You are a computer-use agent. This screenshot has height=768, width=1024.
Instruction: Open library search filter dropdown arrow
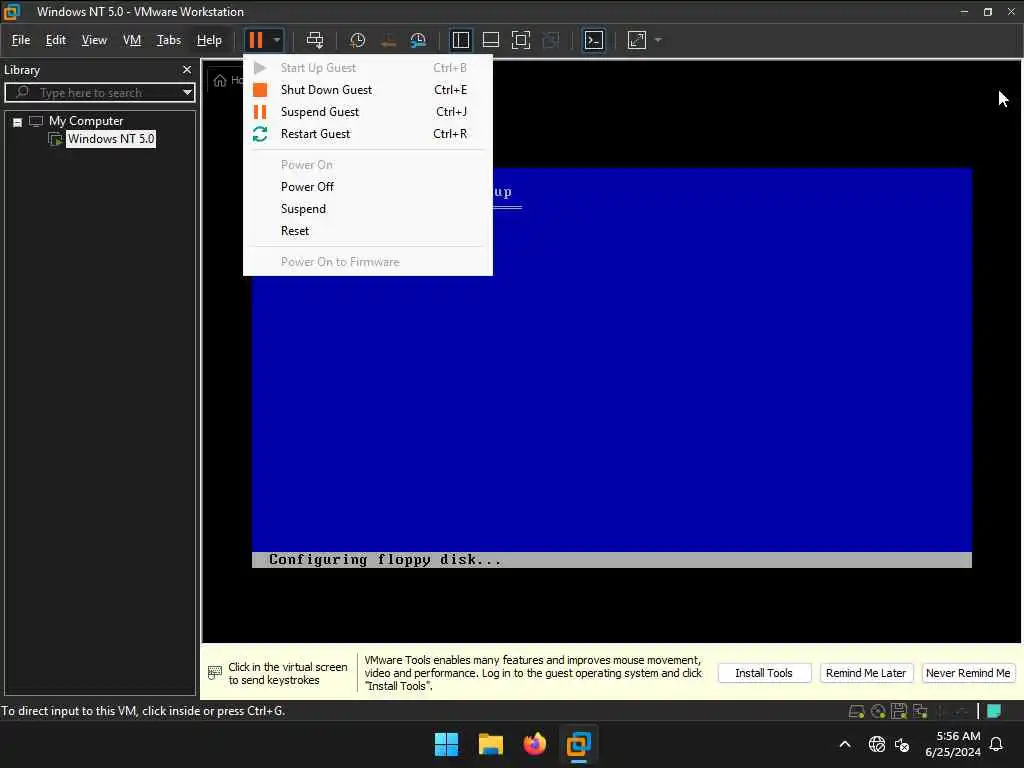pos(187,93)
